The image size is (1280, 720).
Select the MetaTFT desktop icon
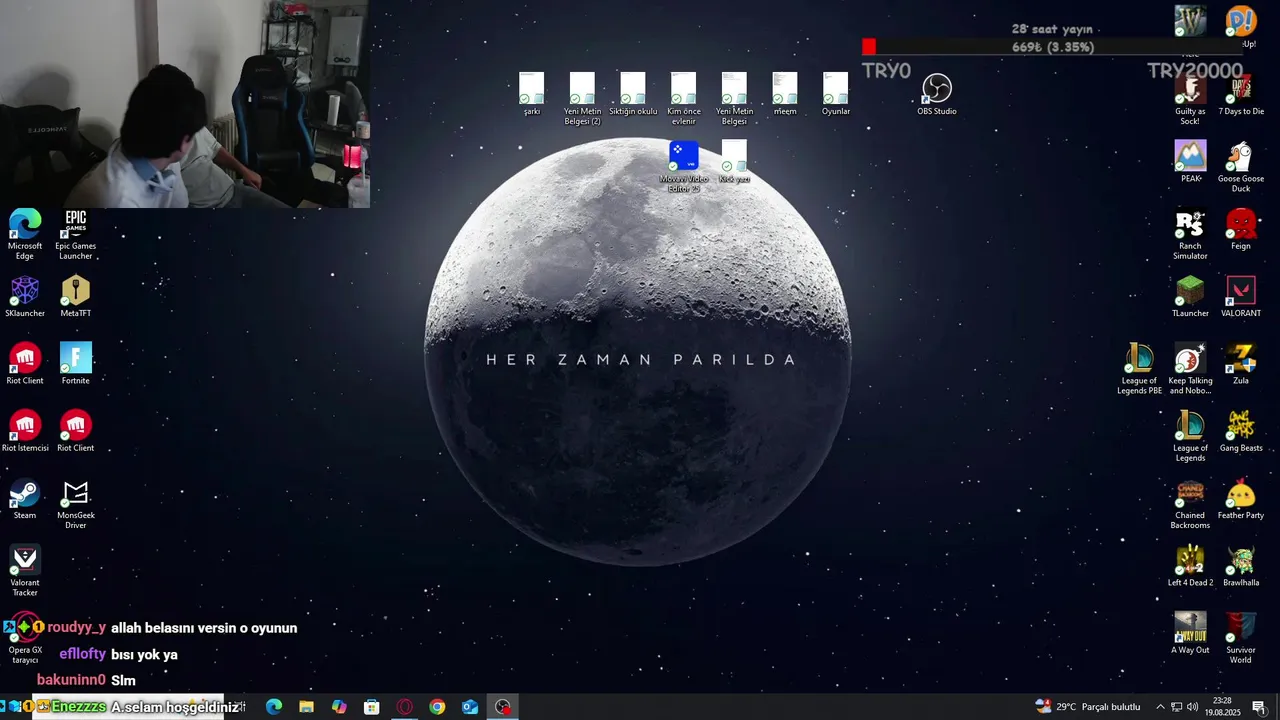tap(76, 297)
